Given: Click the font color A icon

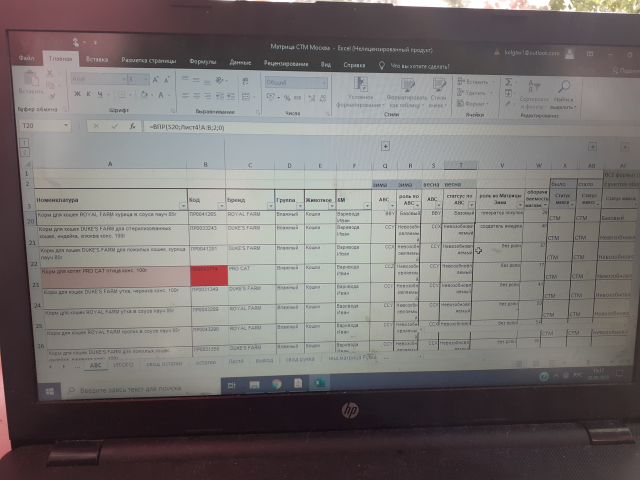Looking at the screenshot, I should [161, 96].
